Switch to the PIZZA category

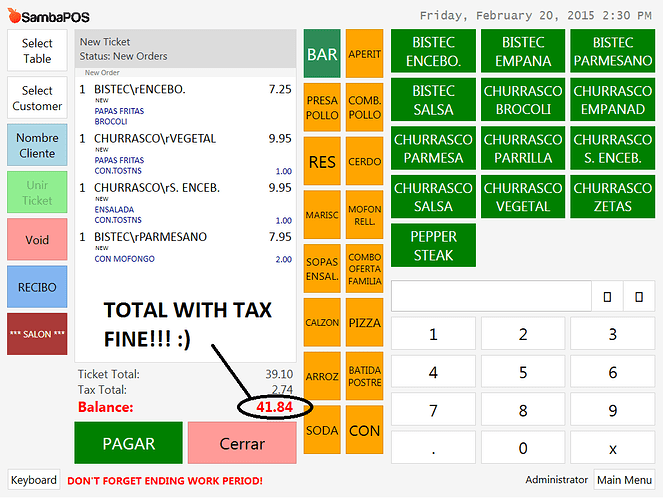(x=365, y=323)
